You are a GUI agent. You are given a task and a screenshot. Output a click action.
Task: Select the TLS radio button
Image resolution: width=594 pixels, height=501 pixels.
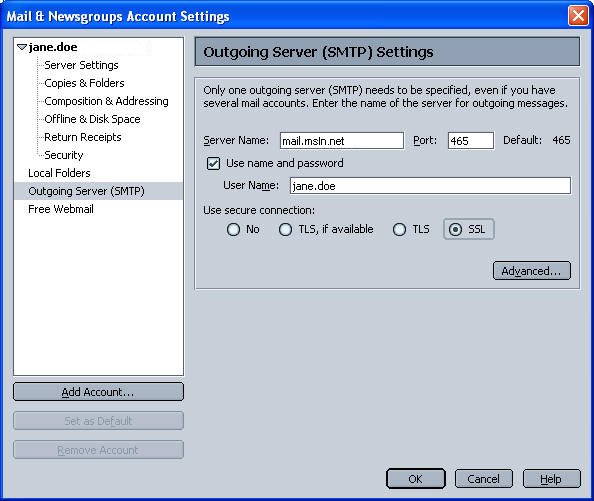click(399, 229)
